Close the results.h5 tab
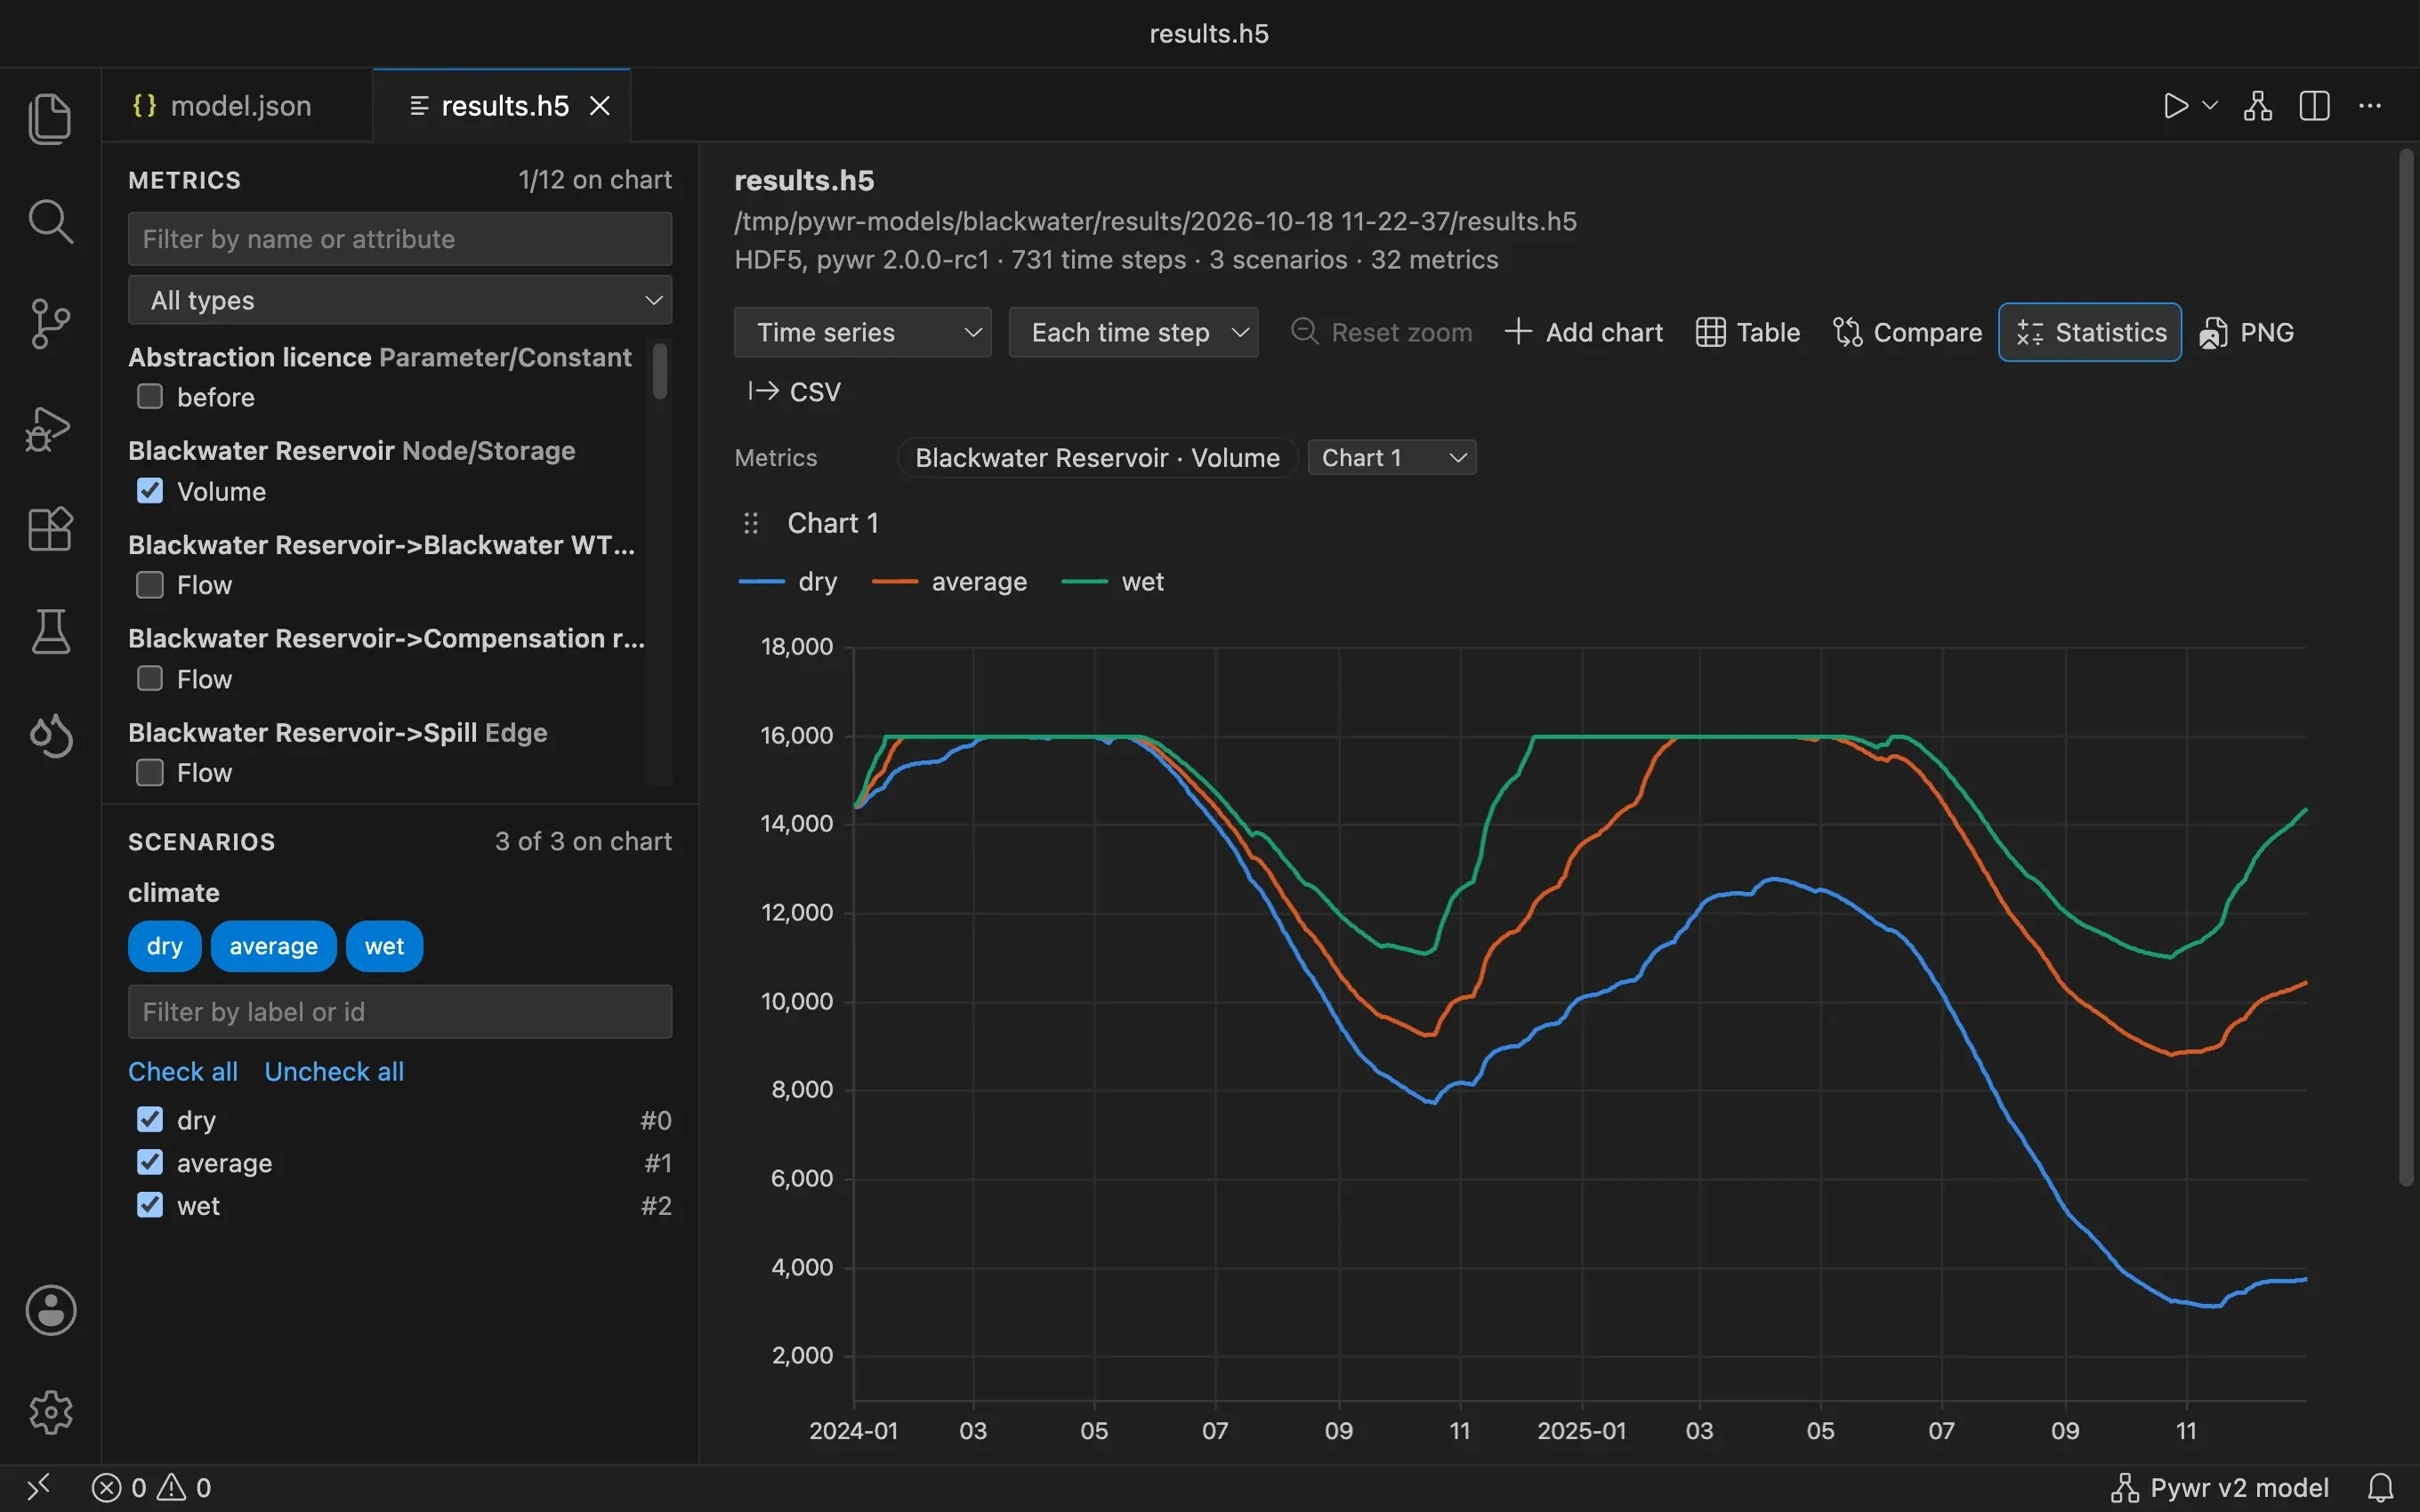2420x1512 pixels. pyautogui.click(x=600, y=106)
